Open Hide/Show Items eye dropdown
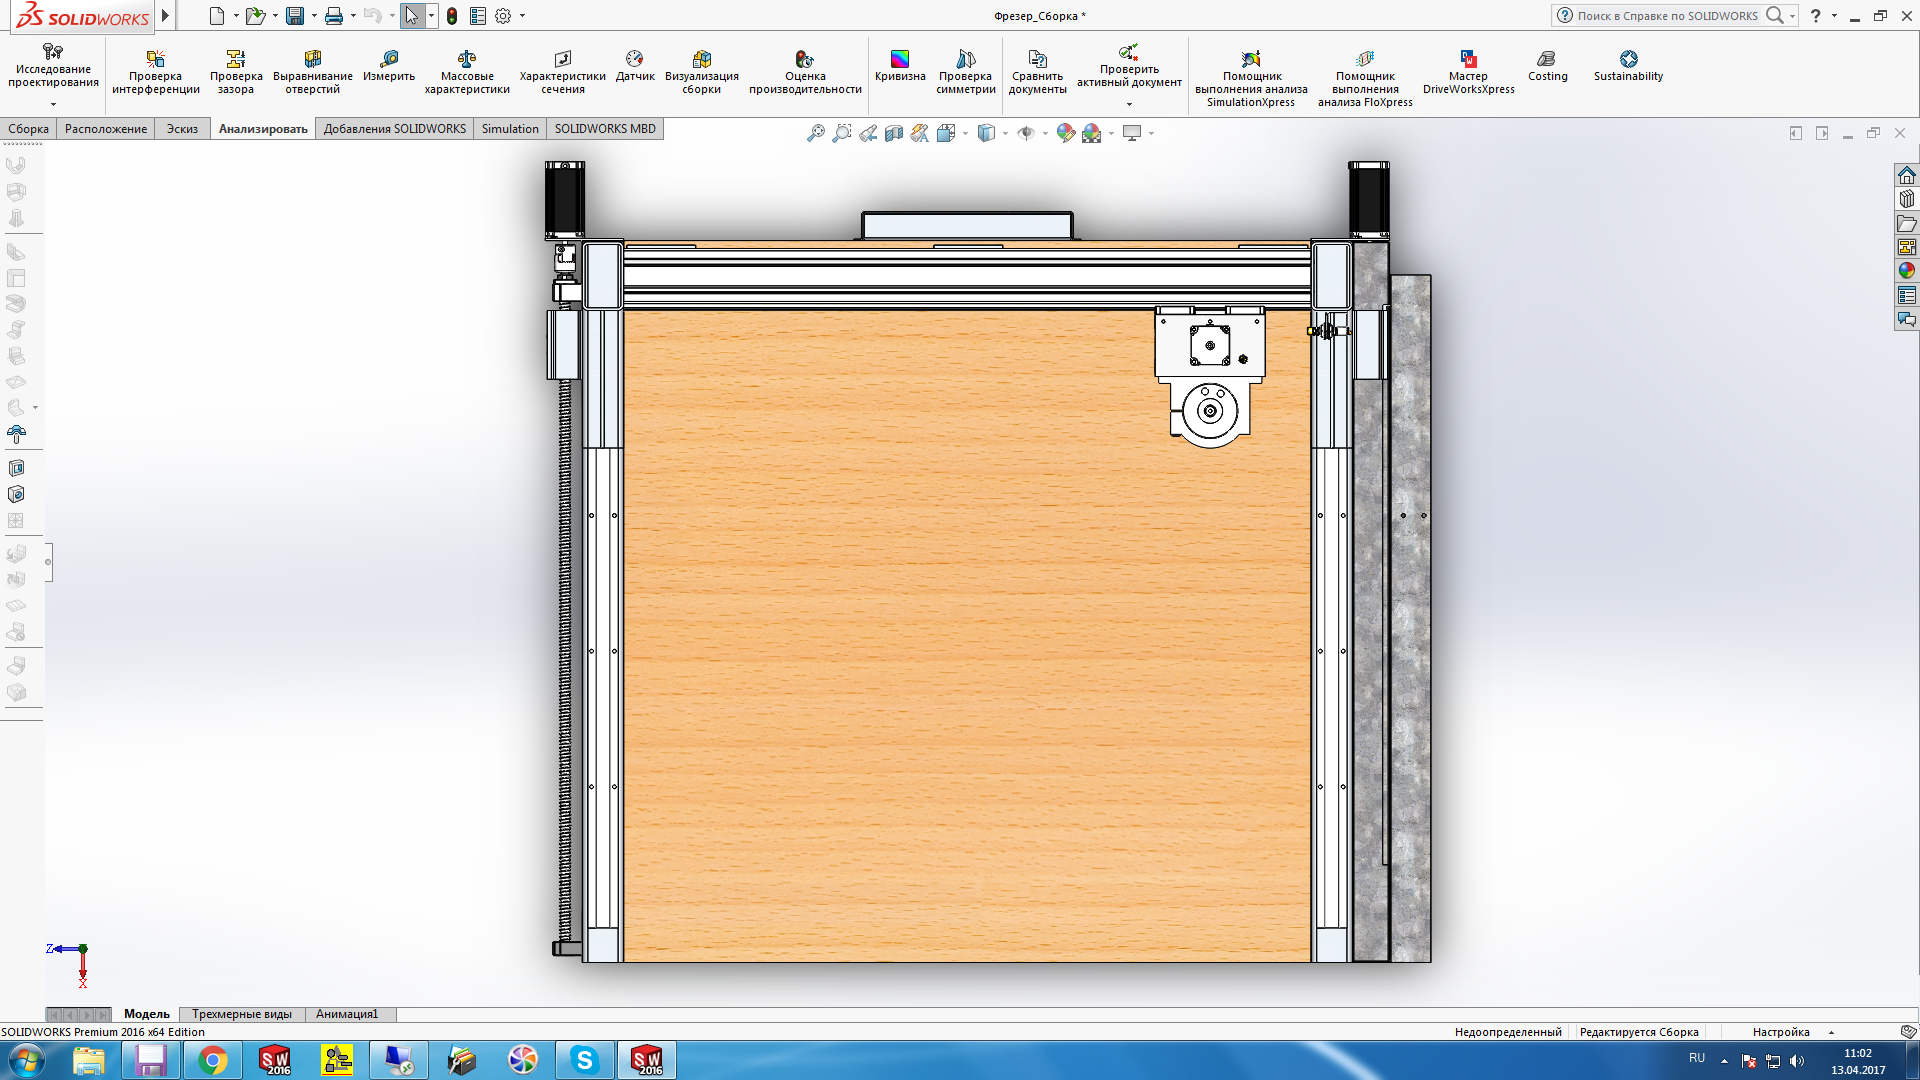Viewport: 1920px width, 1080px height. (1045, 133)
